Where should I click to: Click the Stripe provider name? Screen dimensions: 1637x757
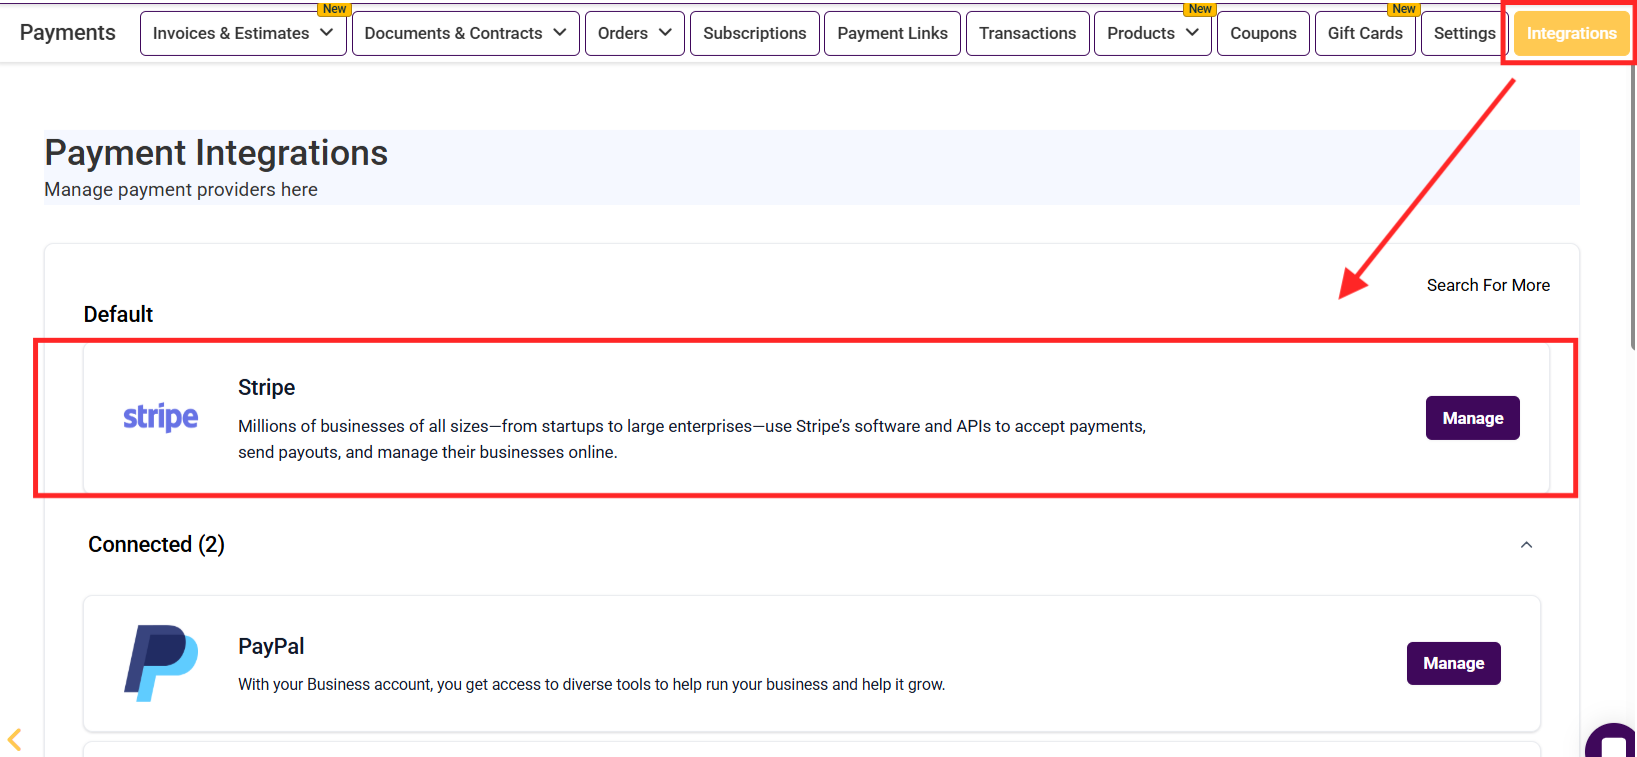tap(267, 387)
